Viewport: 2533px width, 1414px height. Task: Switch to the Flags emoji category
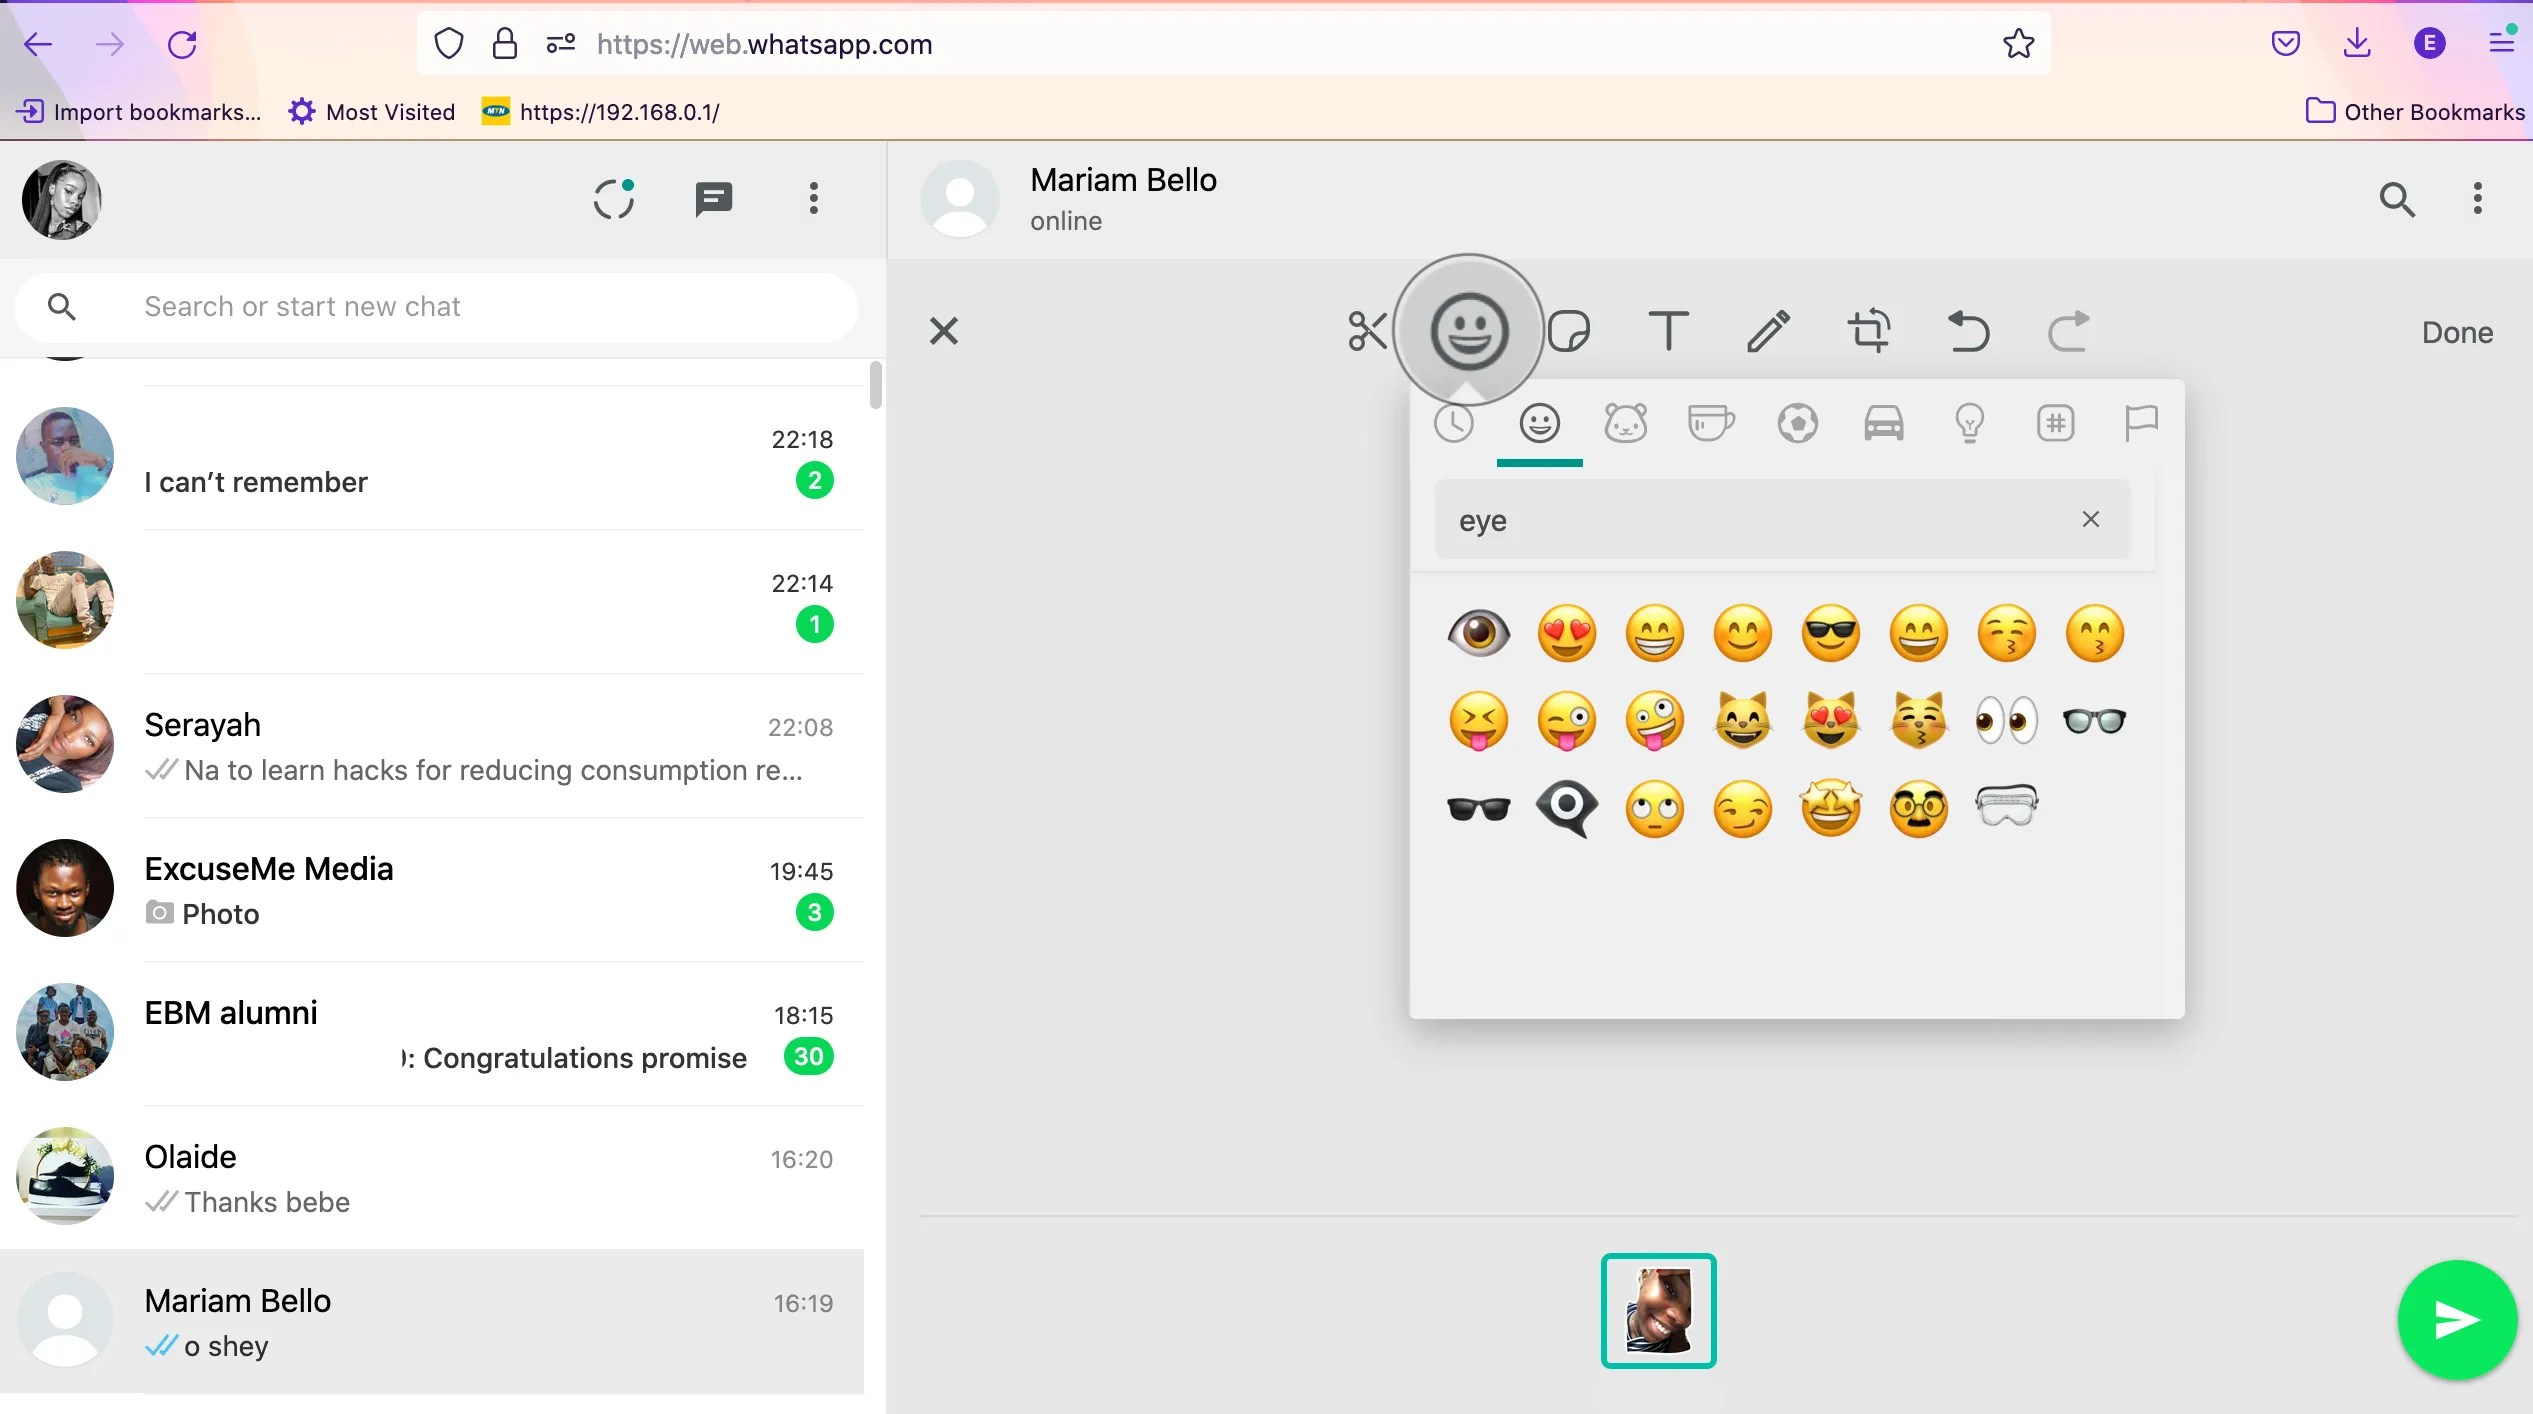tap(2141, 422)
